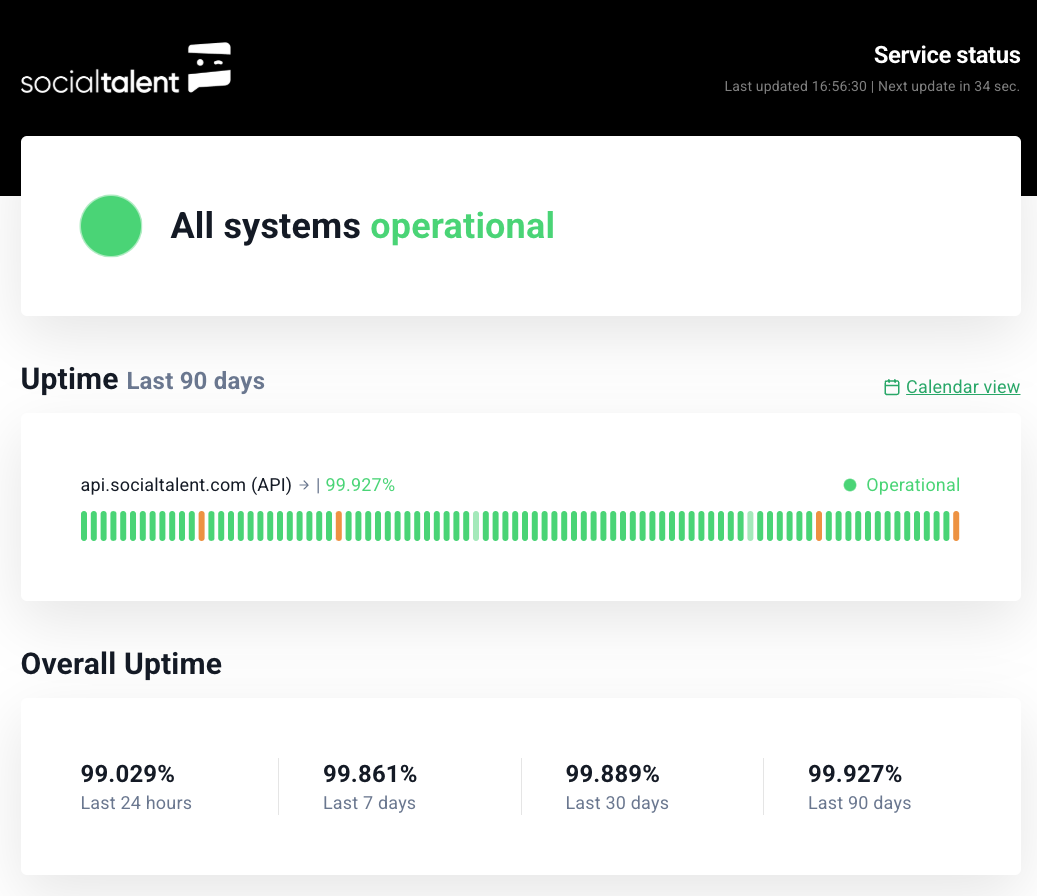Click the Service status header title
1037x896 pixels.
(x=946, y=55)
